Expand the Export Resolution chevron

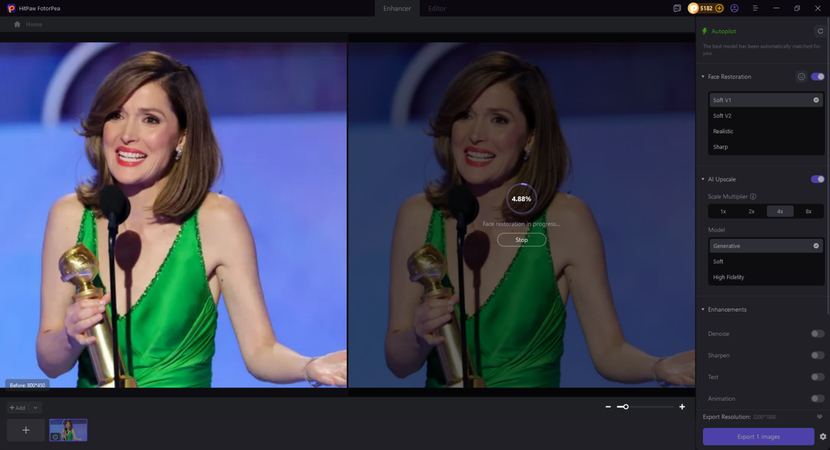point(820,417)
